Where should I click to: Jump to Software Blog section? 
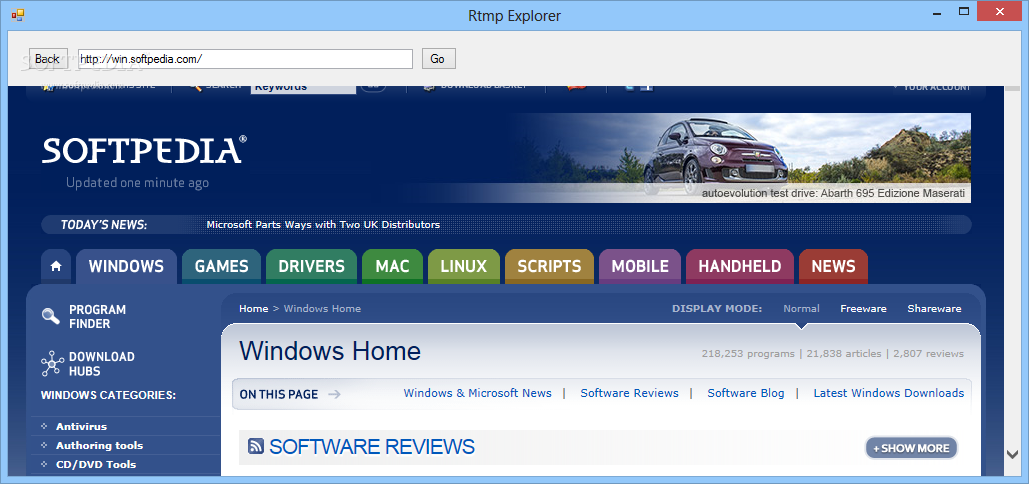pyautogui.click(x=746, y=393)
